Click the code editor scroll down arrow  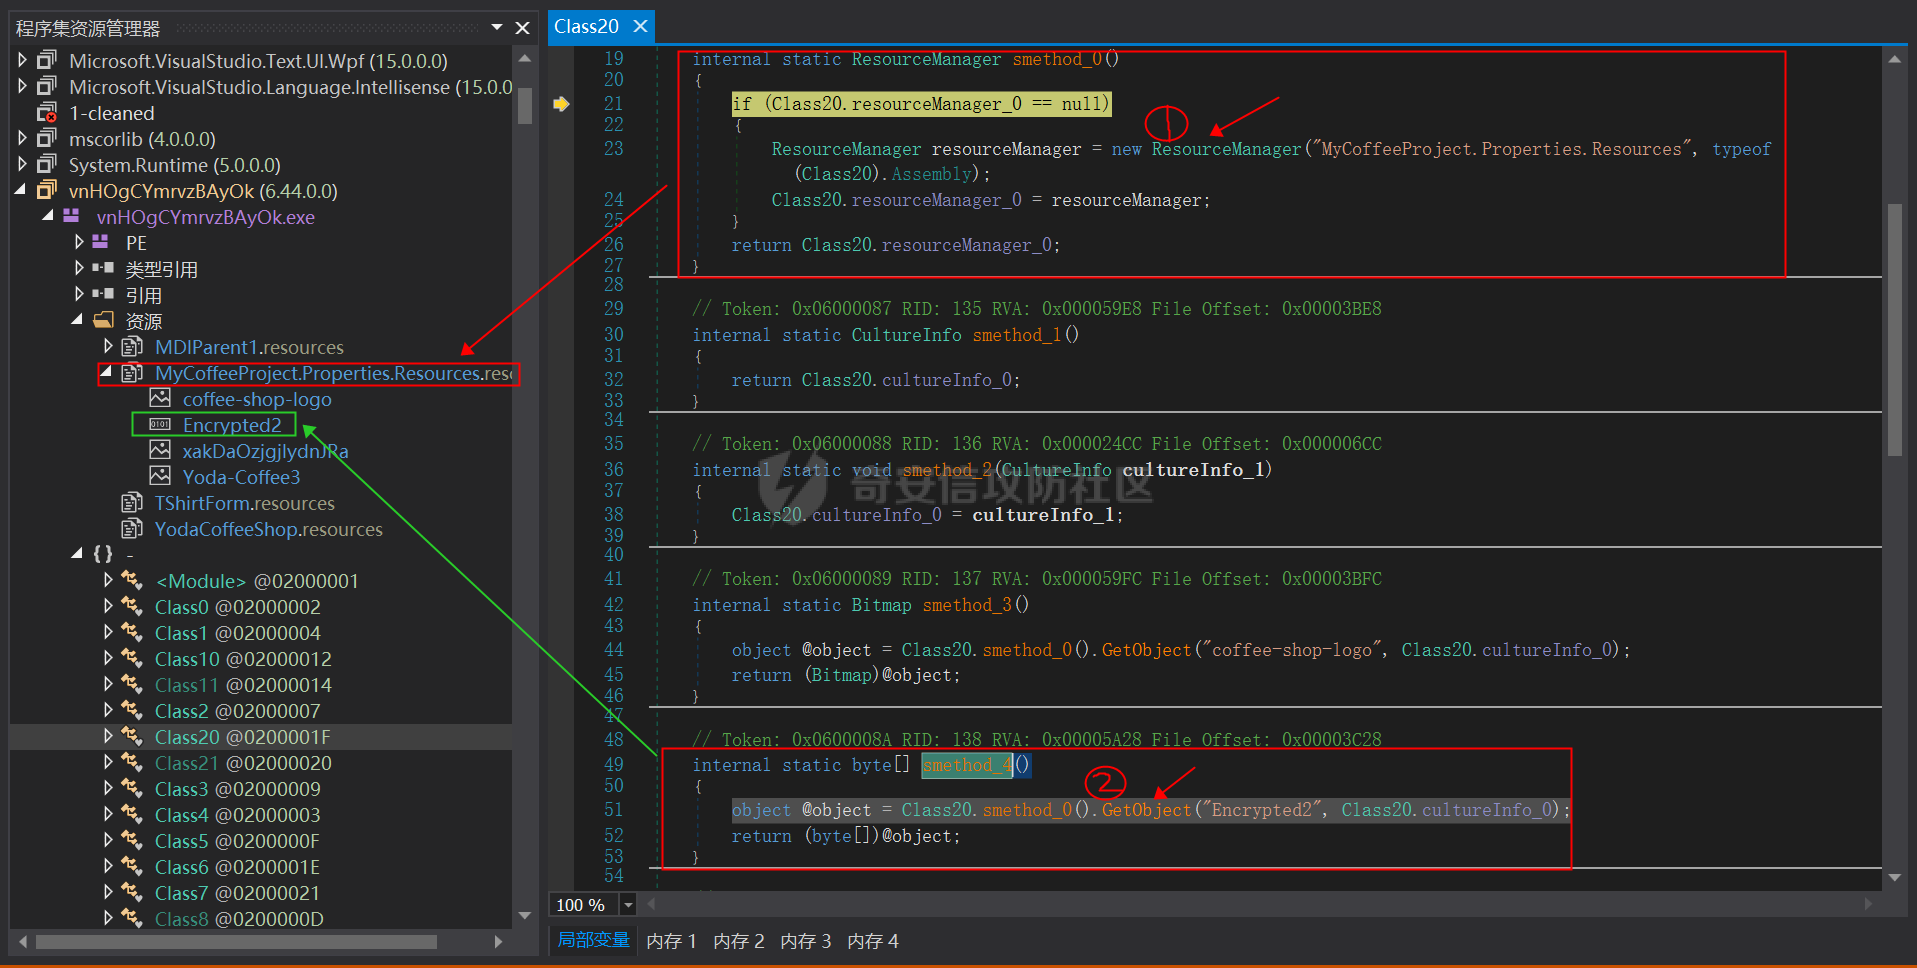point(1894,877)
